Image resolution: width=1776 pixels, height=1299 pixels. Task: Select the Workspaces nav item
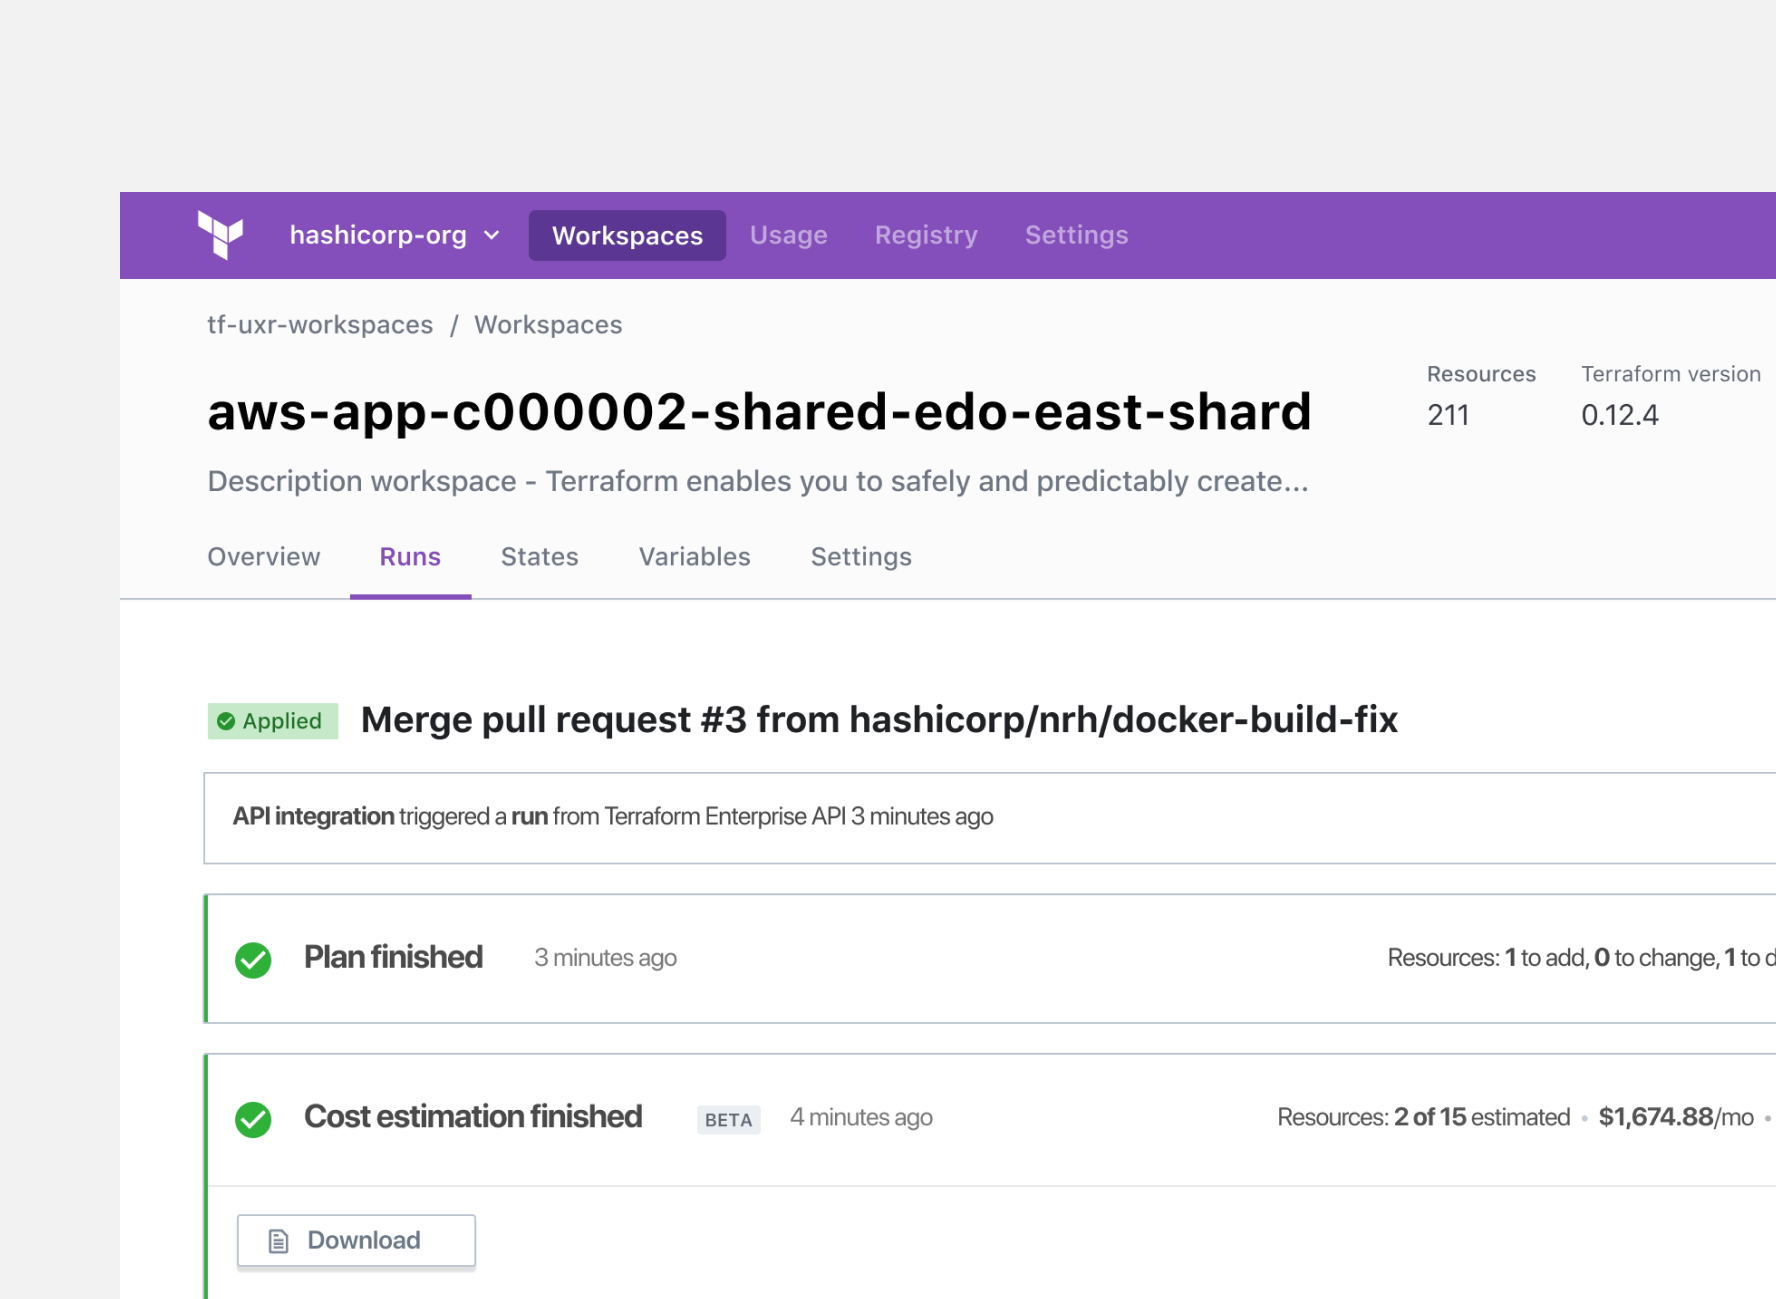pyautogui.click(x=627, y=235)
